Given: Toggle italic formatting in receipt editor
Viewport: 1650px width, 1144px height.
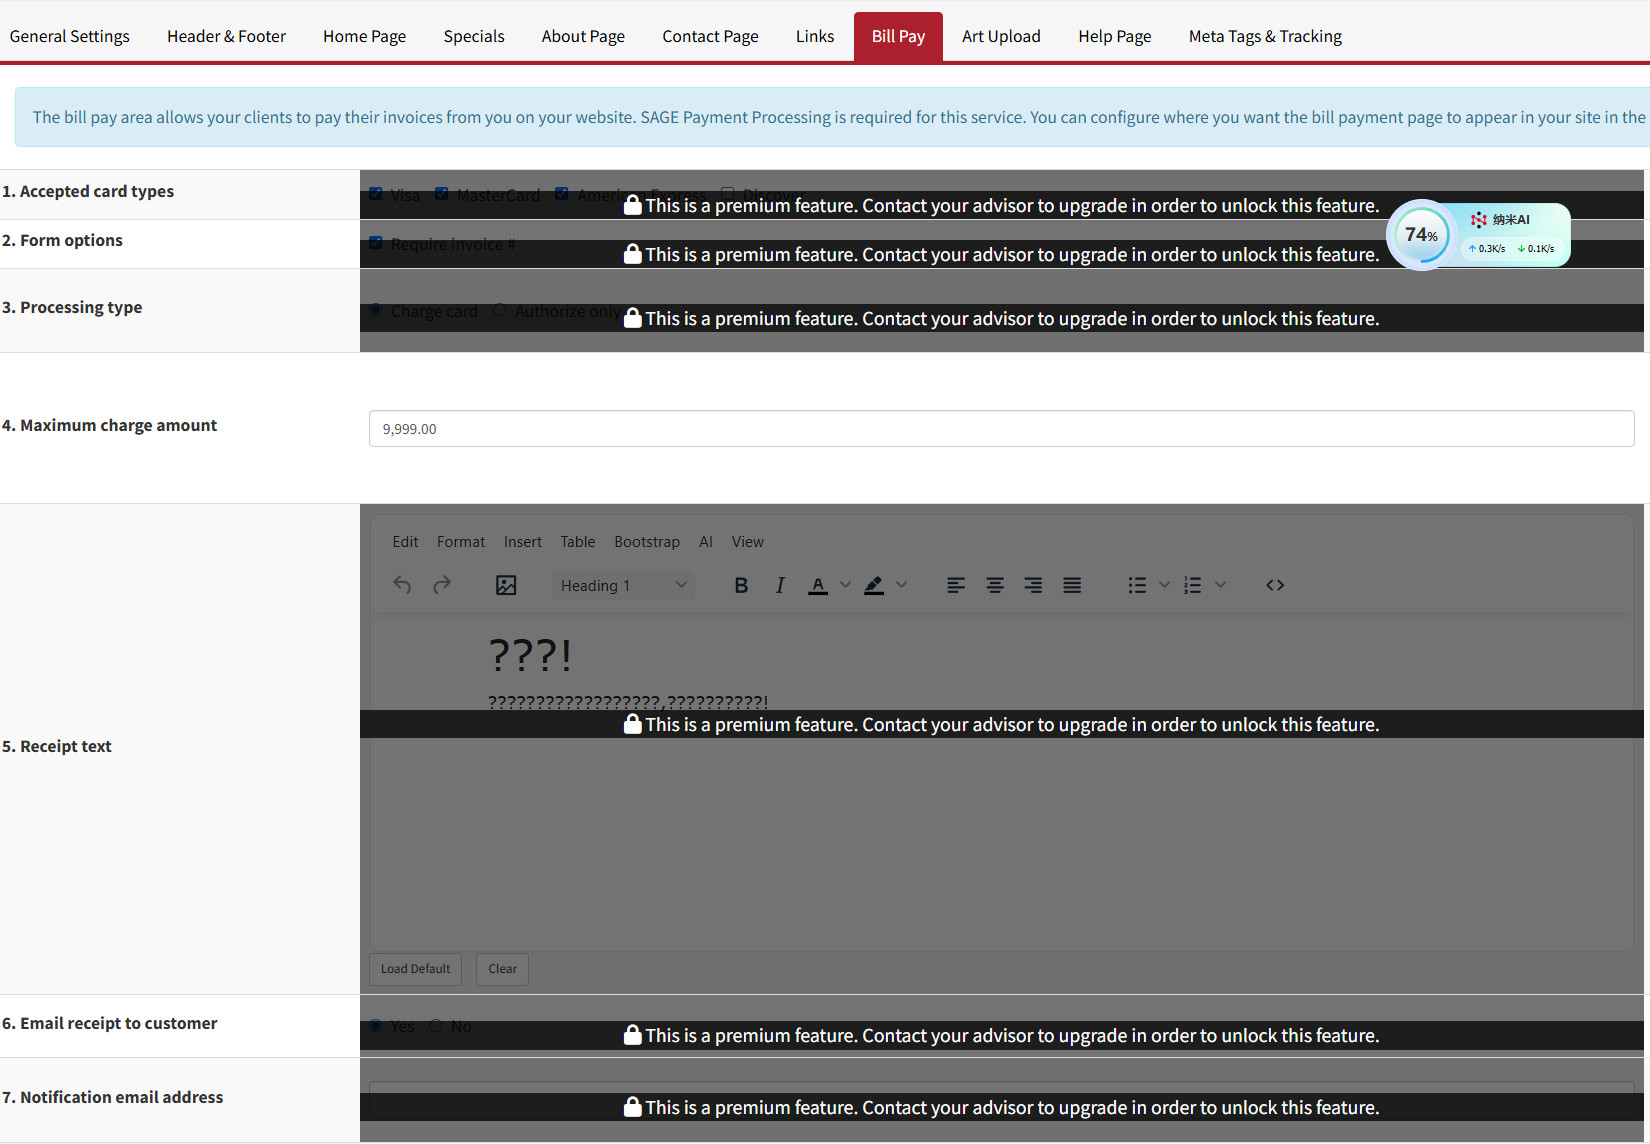Looking at the screenshot, I should [x=780, y=585].
